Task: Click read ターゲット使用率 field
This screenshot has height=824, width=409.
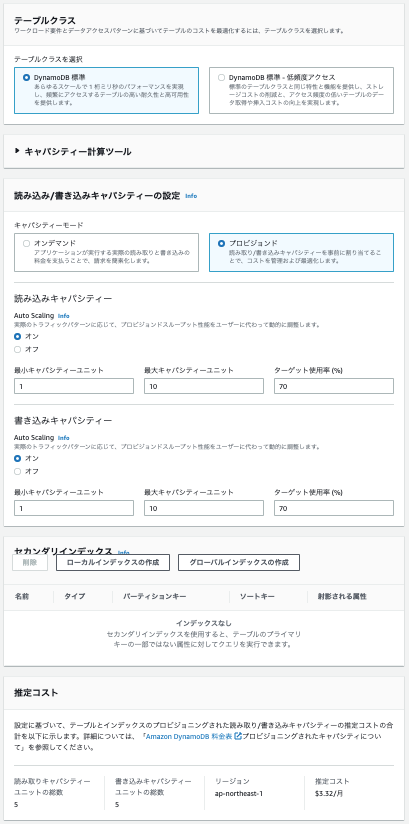Action: [334, 386]
